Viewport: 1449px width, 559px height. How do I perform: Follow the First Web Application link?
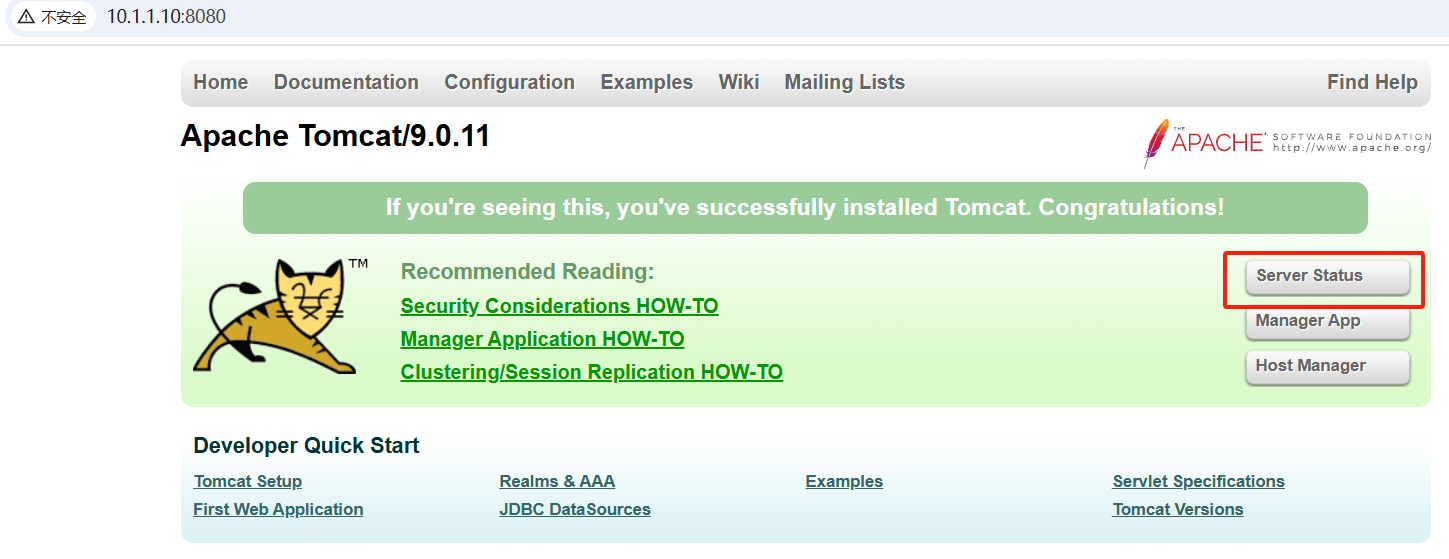(278, 509)
